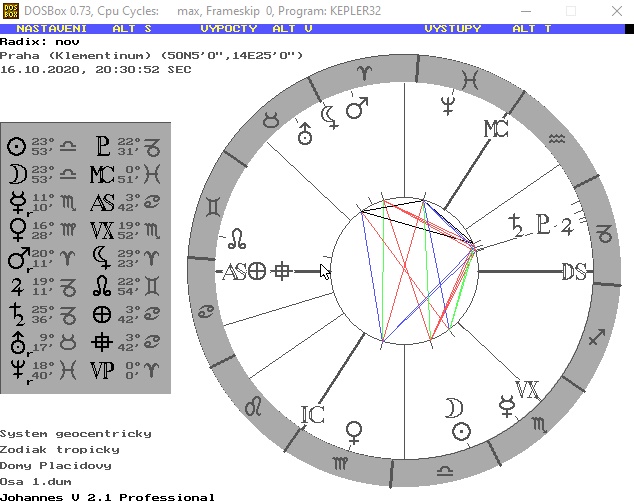Open the NASTAVENI menu
634x502 pixels.
point(51,29)
